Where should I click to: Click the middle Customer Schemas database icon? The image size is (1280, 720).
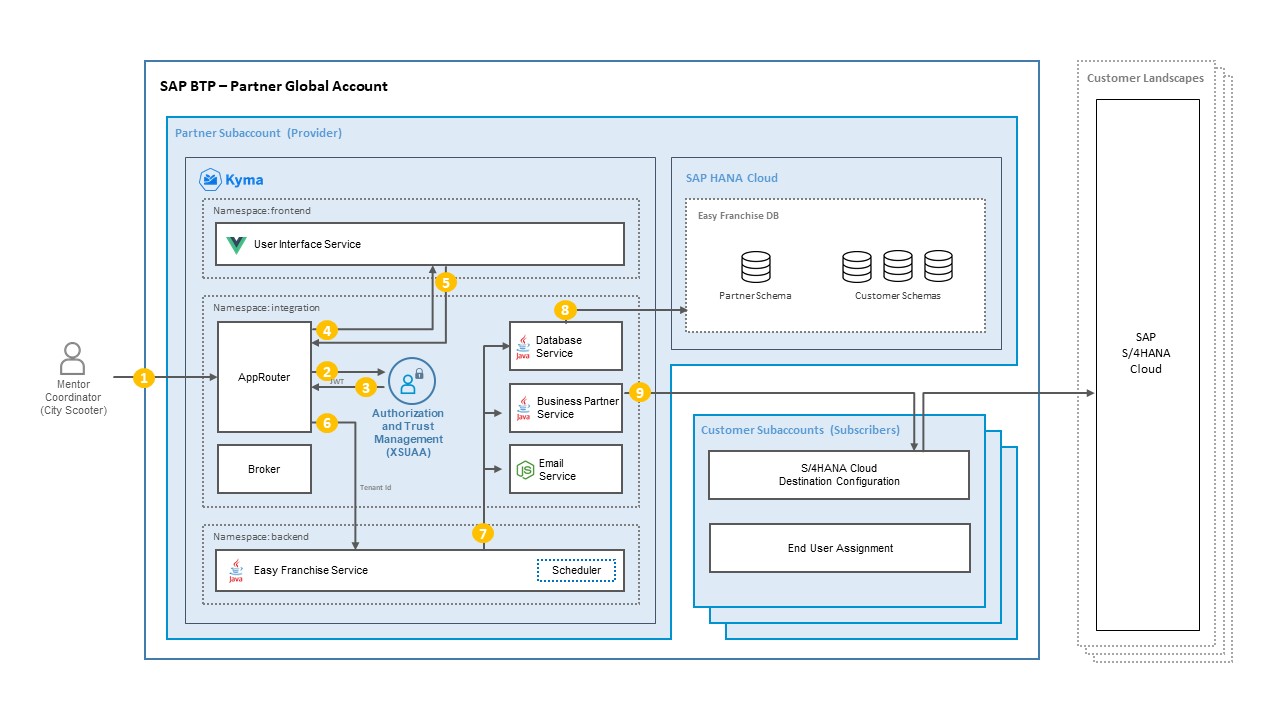(898, 266)
